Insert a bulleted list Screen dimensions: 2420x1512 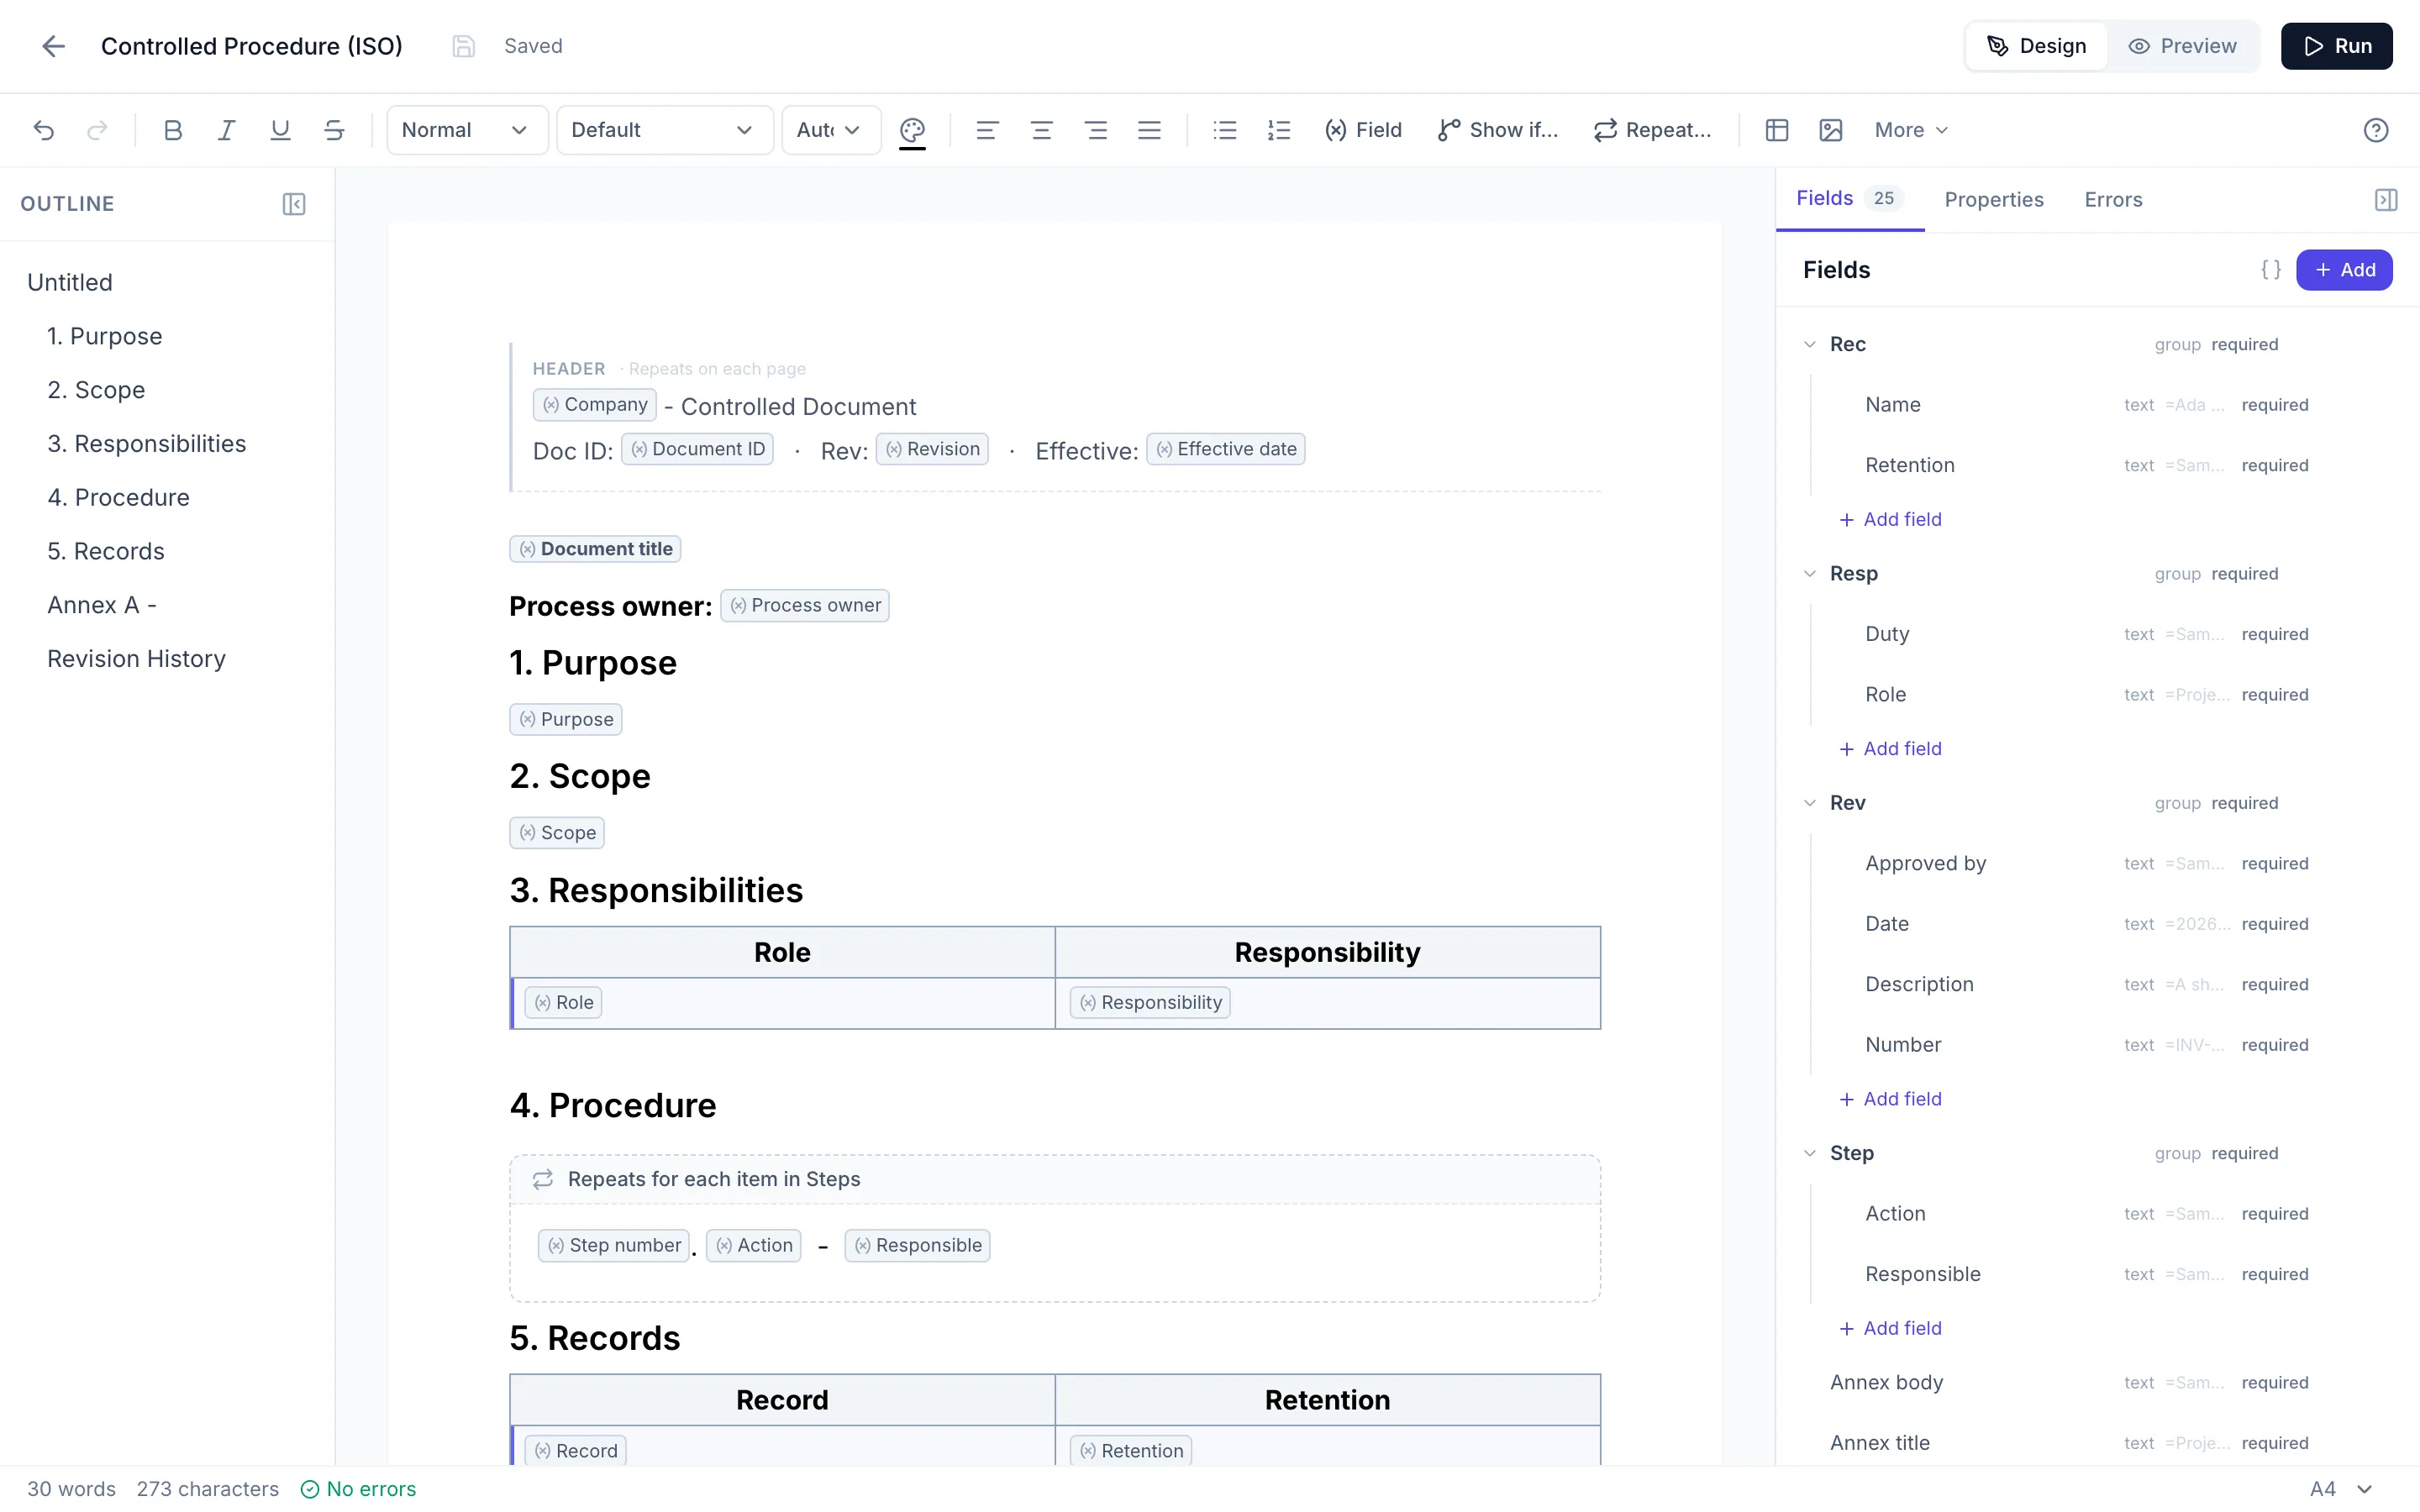(1225, 130)
